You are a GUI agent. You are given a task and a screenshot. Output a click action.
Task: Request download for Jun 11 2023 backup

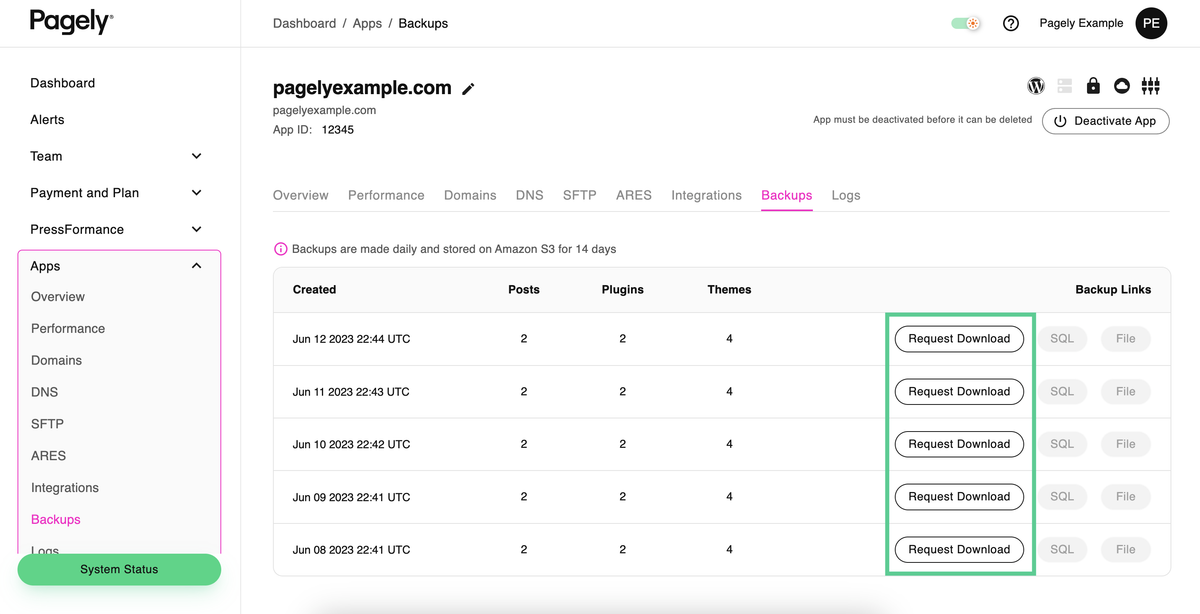pos(959,391)
